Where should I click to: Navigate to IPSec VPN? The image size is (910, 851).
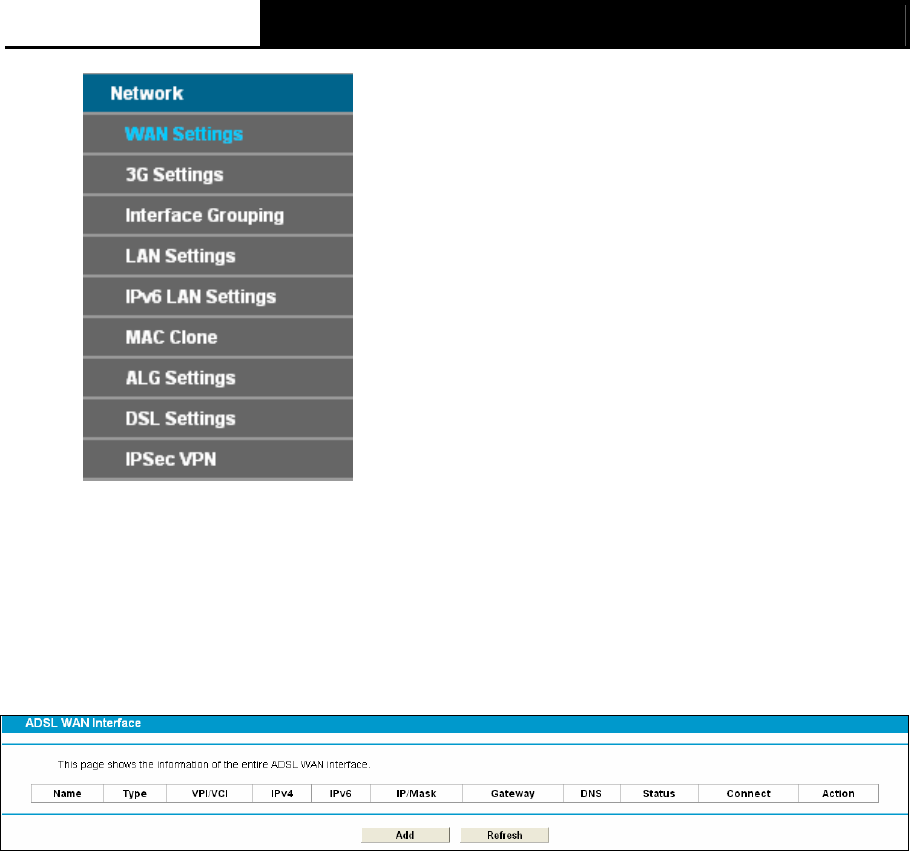tap(218, 459)
